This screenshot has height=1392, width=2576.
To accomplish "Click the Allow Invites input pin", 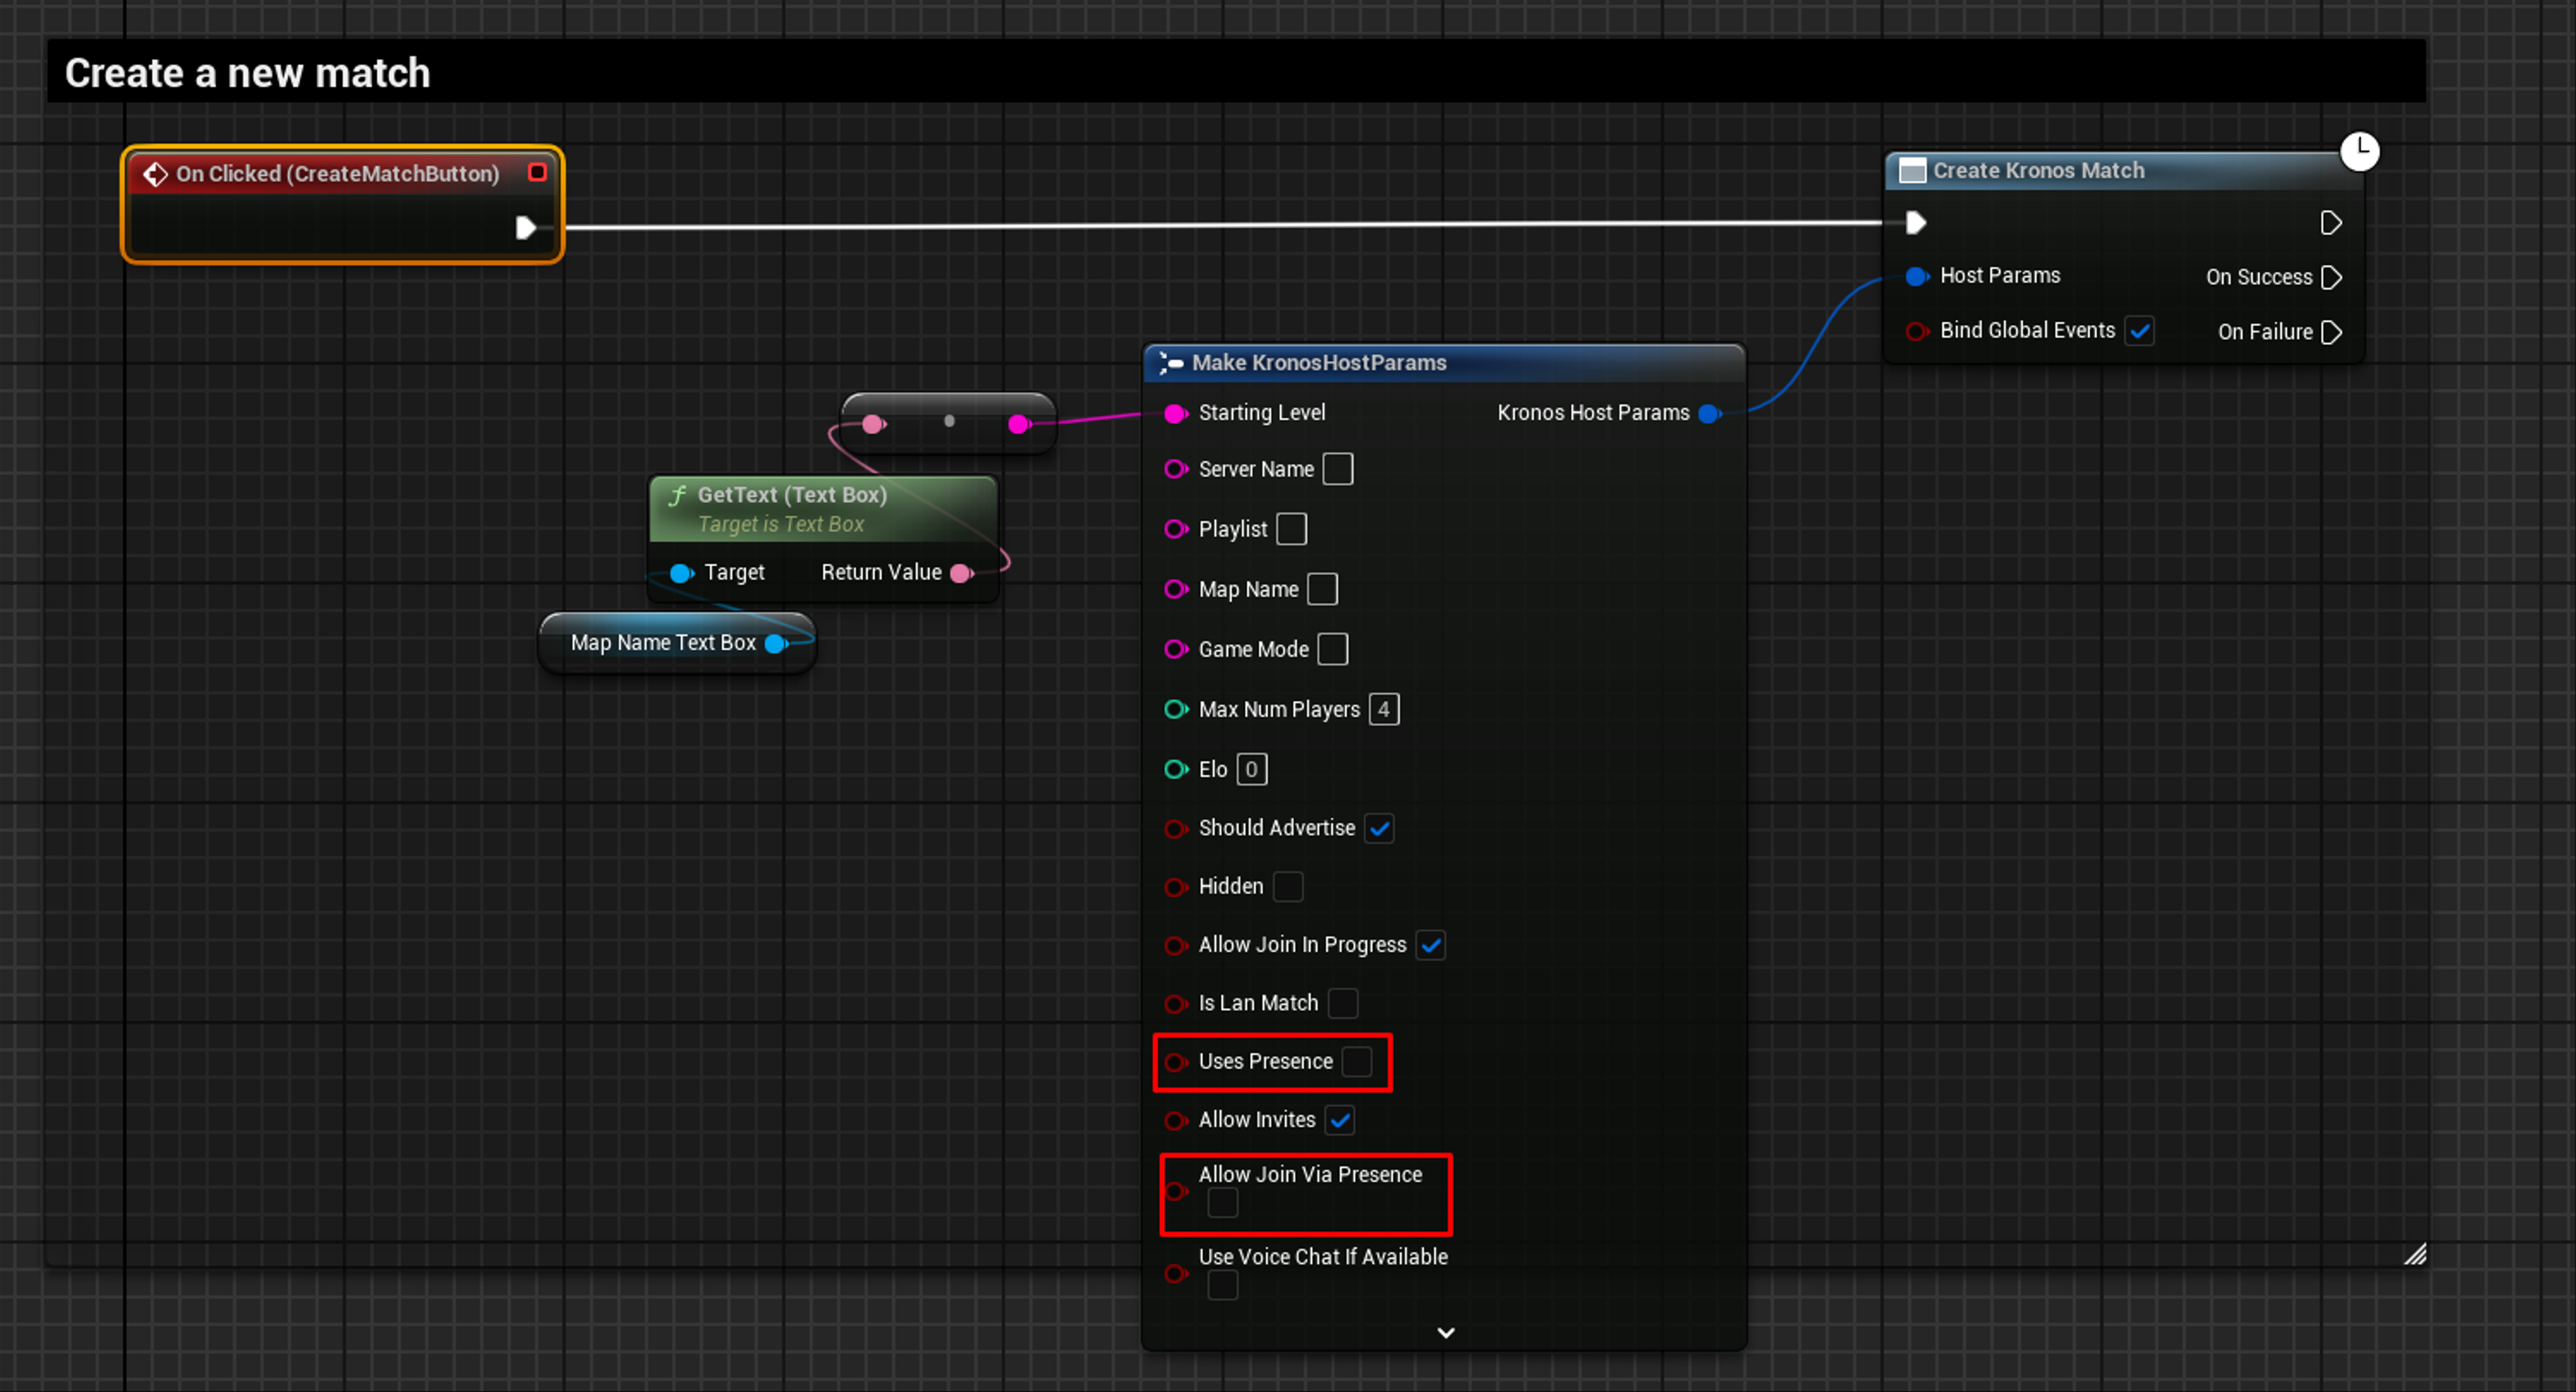I will [1176, 1120].
